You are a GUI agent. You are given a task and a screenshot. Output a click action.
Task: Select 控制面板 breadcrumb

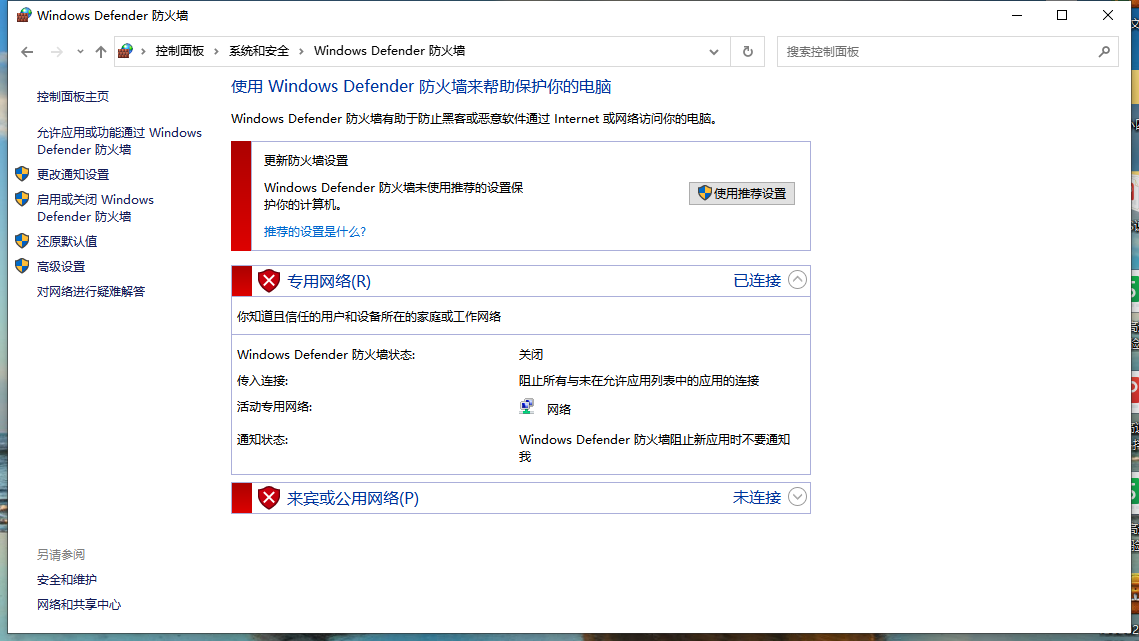(x=179, y=51)
